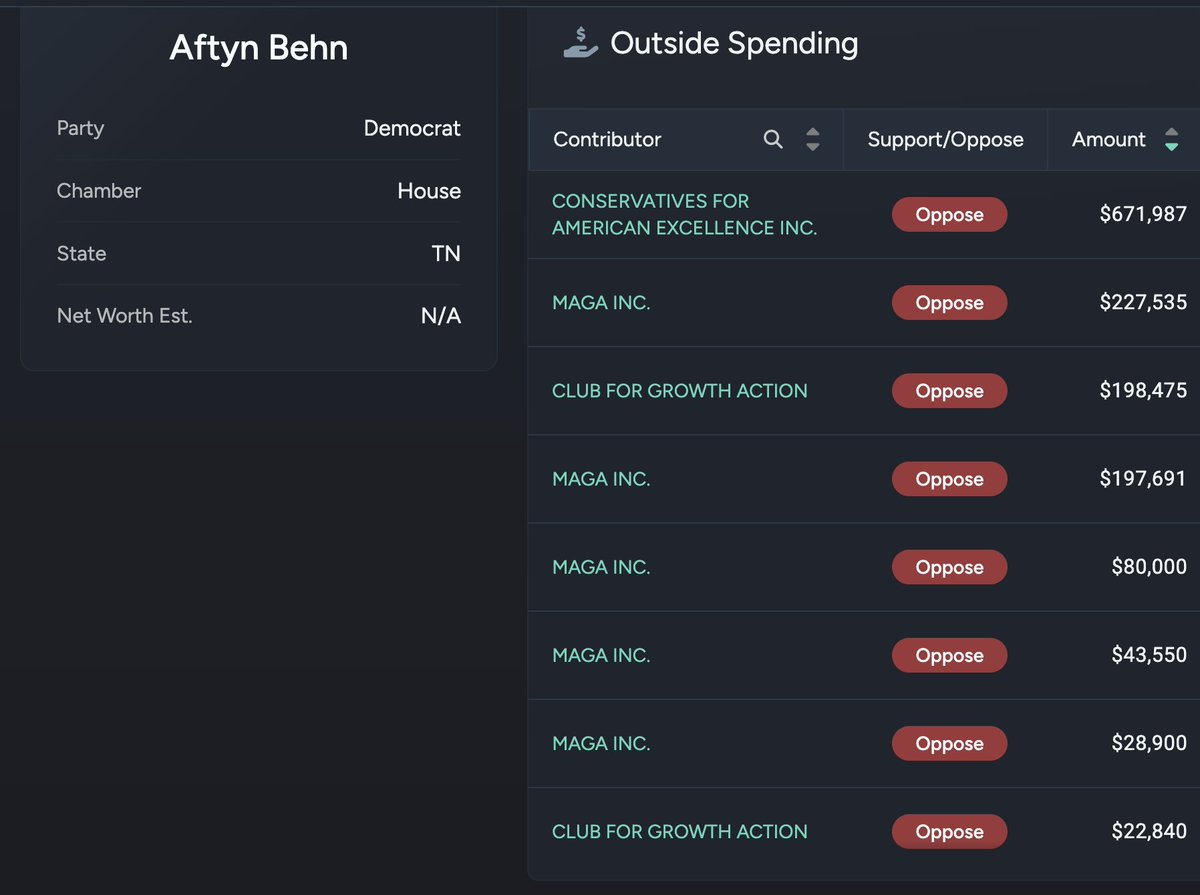Click Oppose badge in the $198,475 row
1200x895 pixels.
949,391
